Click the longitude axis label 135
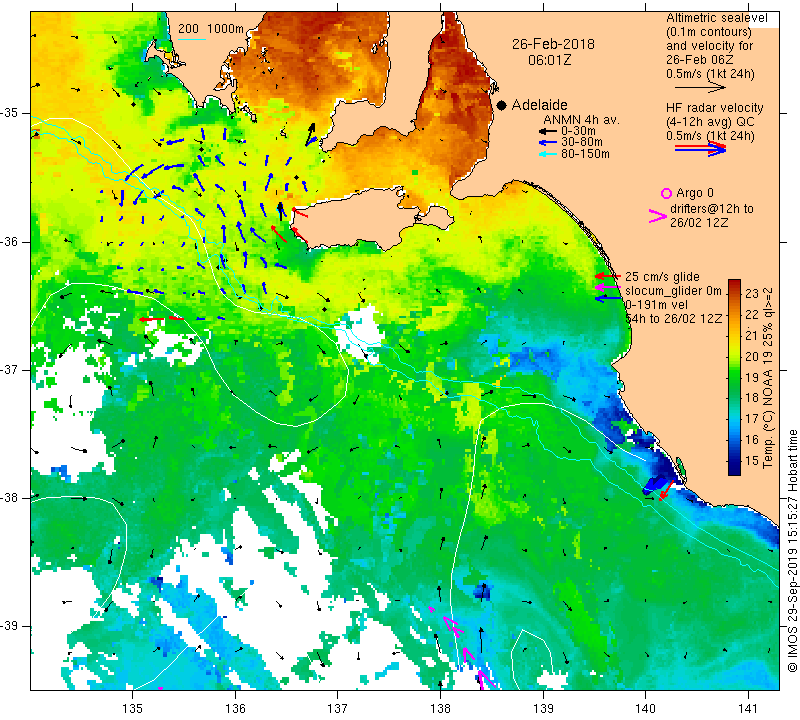The height and width of the screenshot is (720, 800). point(133,708)
